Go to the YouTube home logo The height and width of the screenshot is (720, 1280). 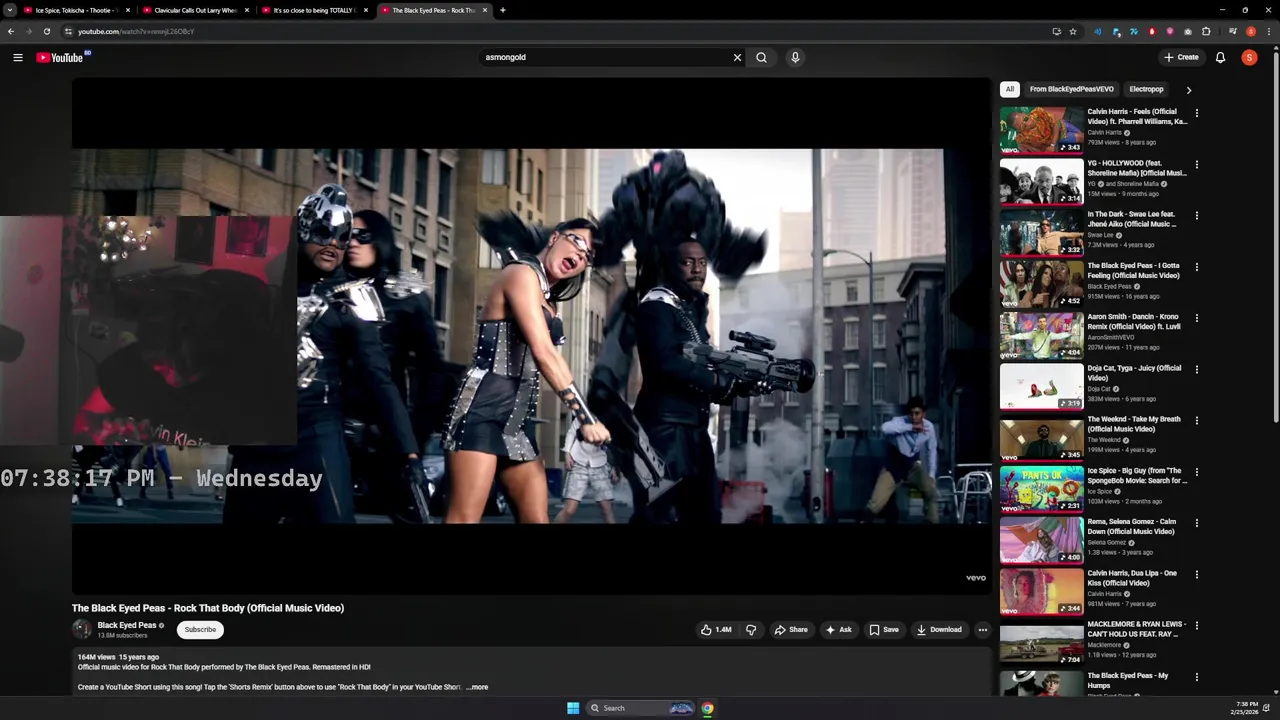[60, 57]
